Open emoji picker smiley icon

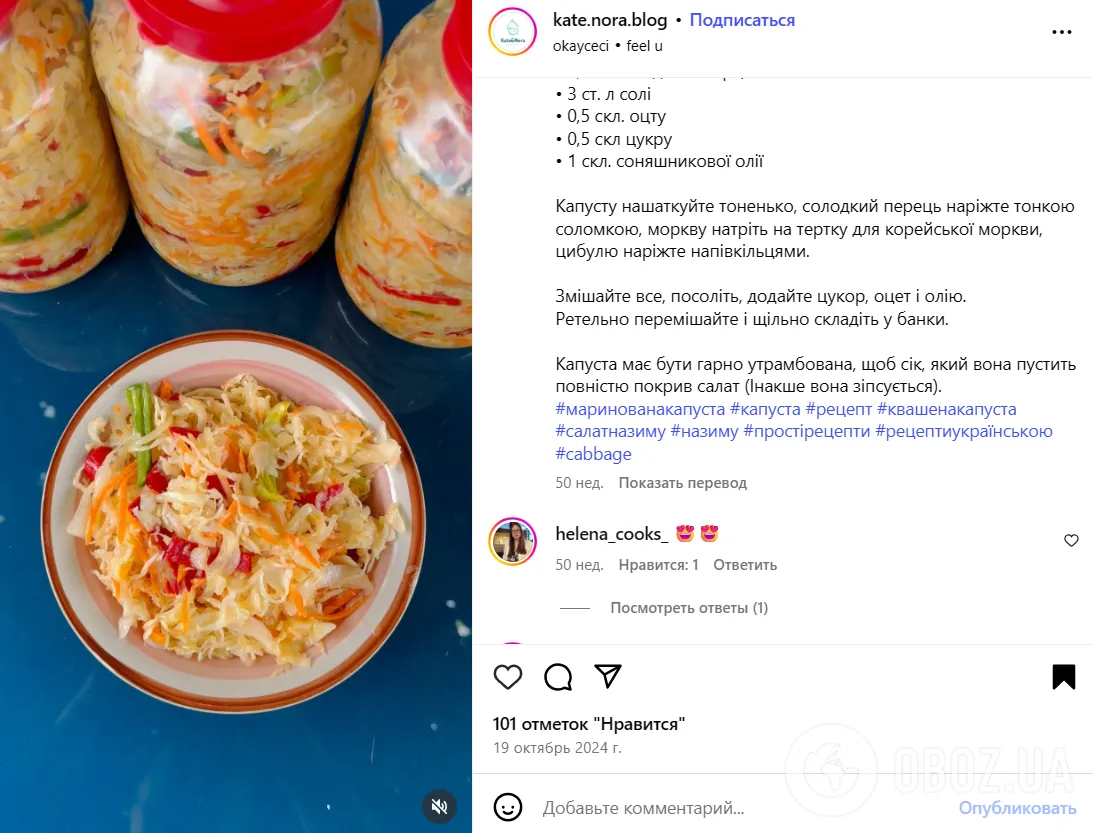point(508,808)
